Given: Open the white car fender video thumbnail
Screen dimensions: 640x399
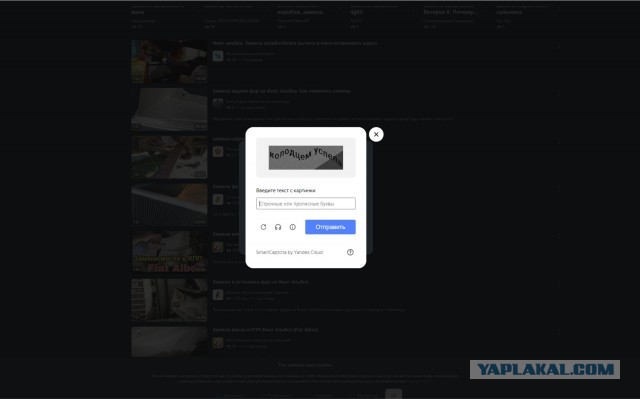Looking at the screenshot, I should [169, 109].
